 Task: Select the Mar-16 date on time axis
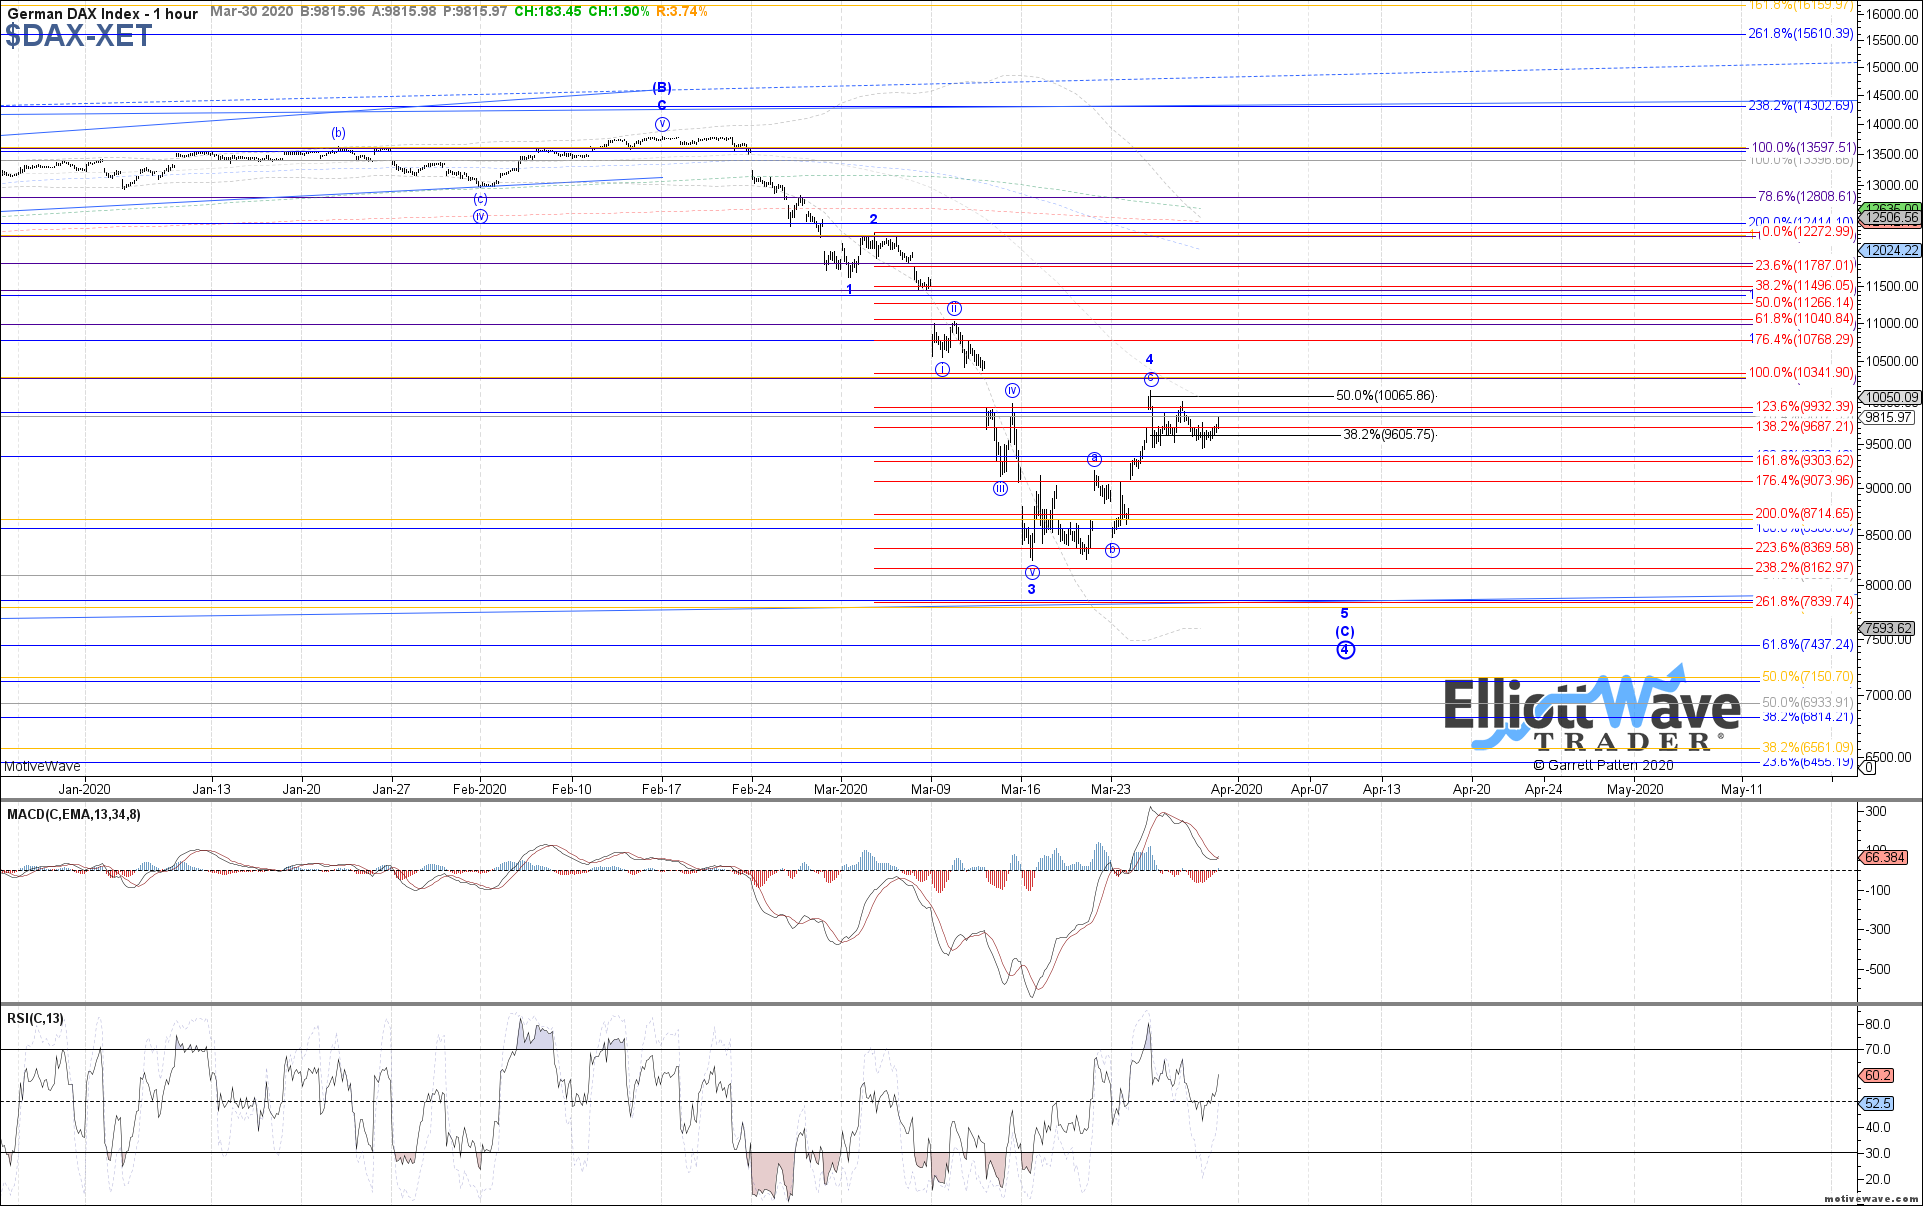tap(1021, 789)
